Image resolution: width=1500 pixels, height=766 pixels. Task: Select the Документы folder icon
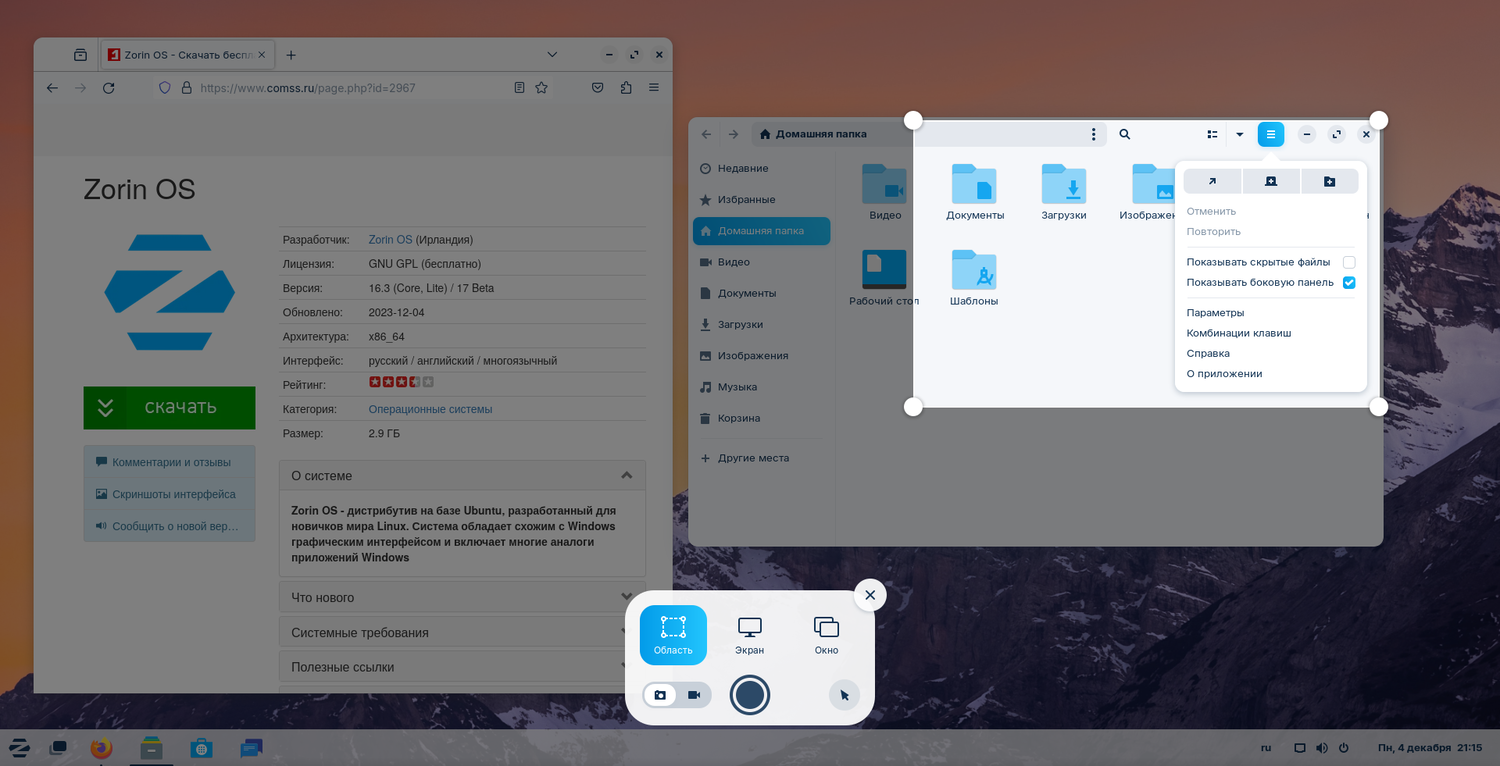(x=975, y=184)
